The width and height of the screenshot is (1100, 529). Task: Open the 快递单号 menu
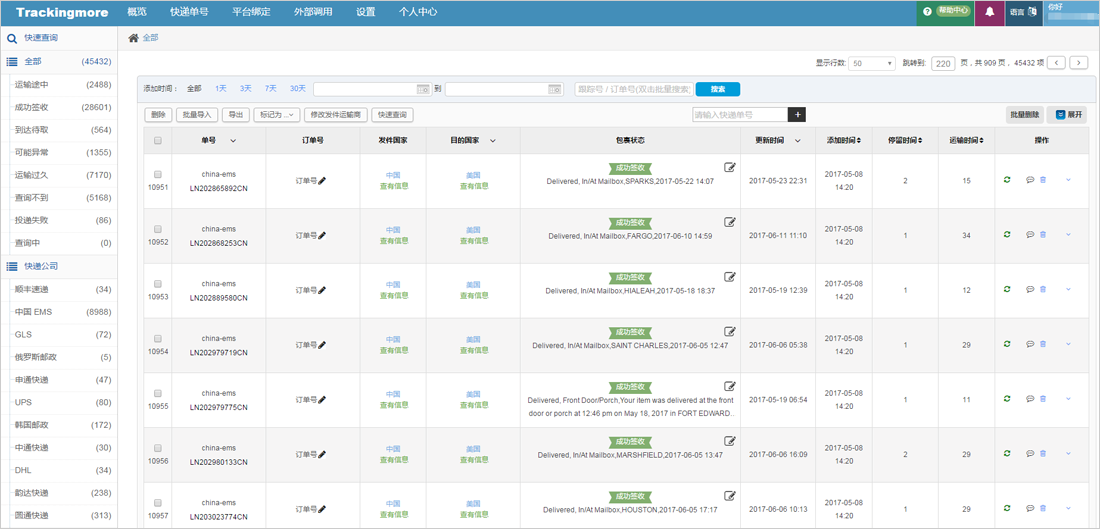189,12
